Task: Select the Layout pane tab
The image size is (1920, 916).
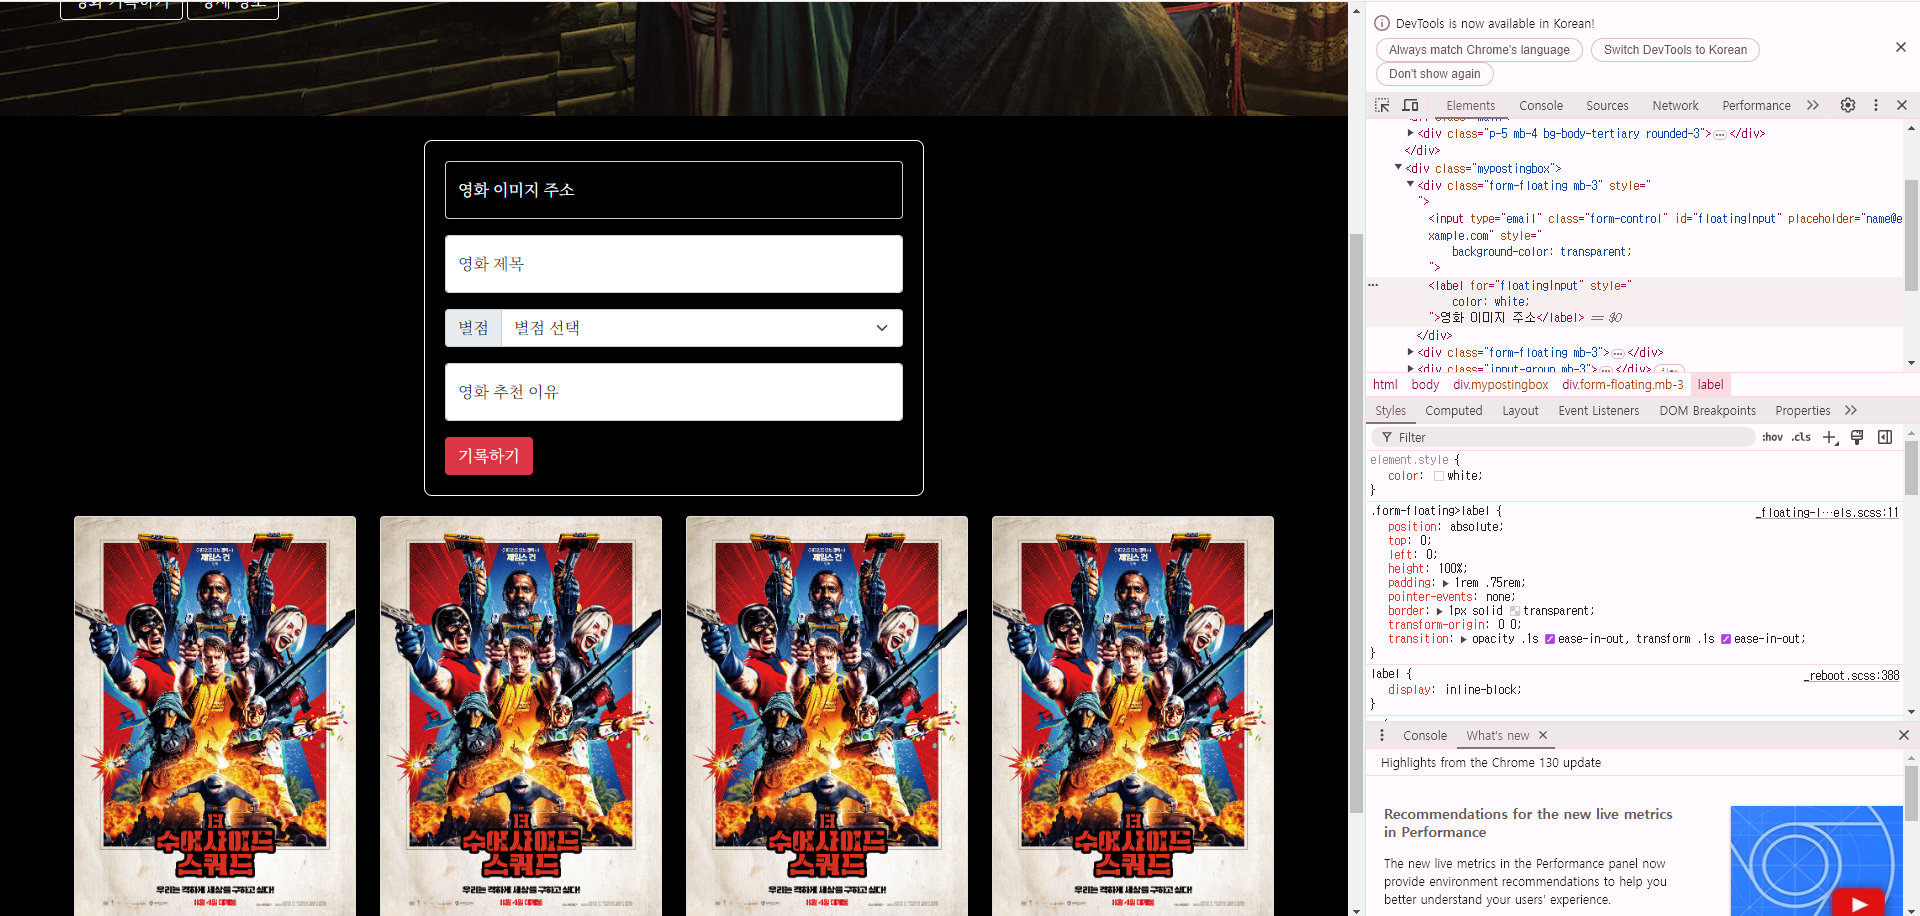Action: [1520, 410]
